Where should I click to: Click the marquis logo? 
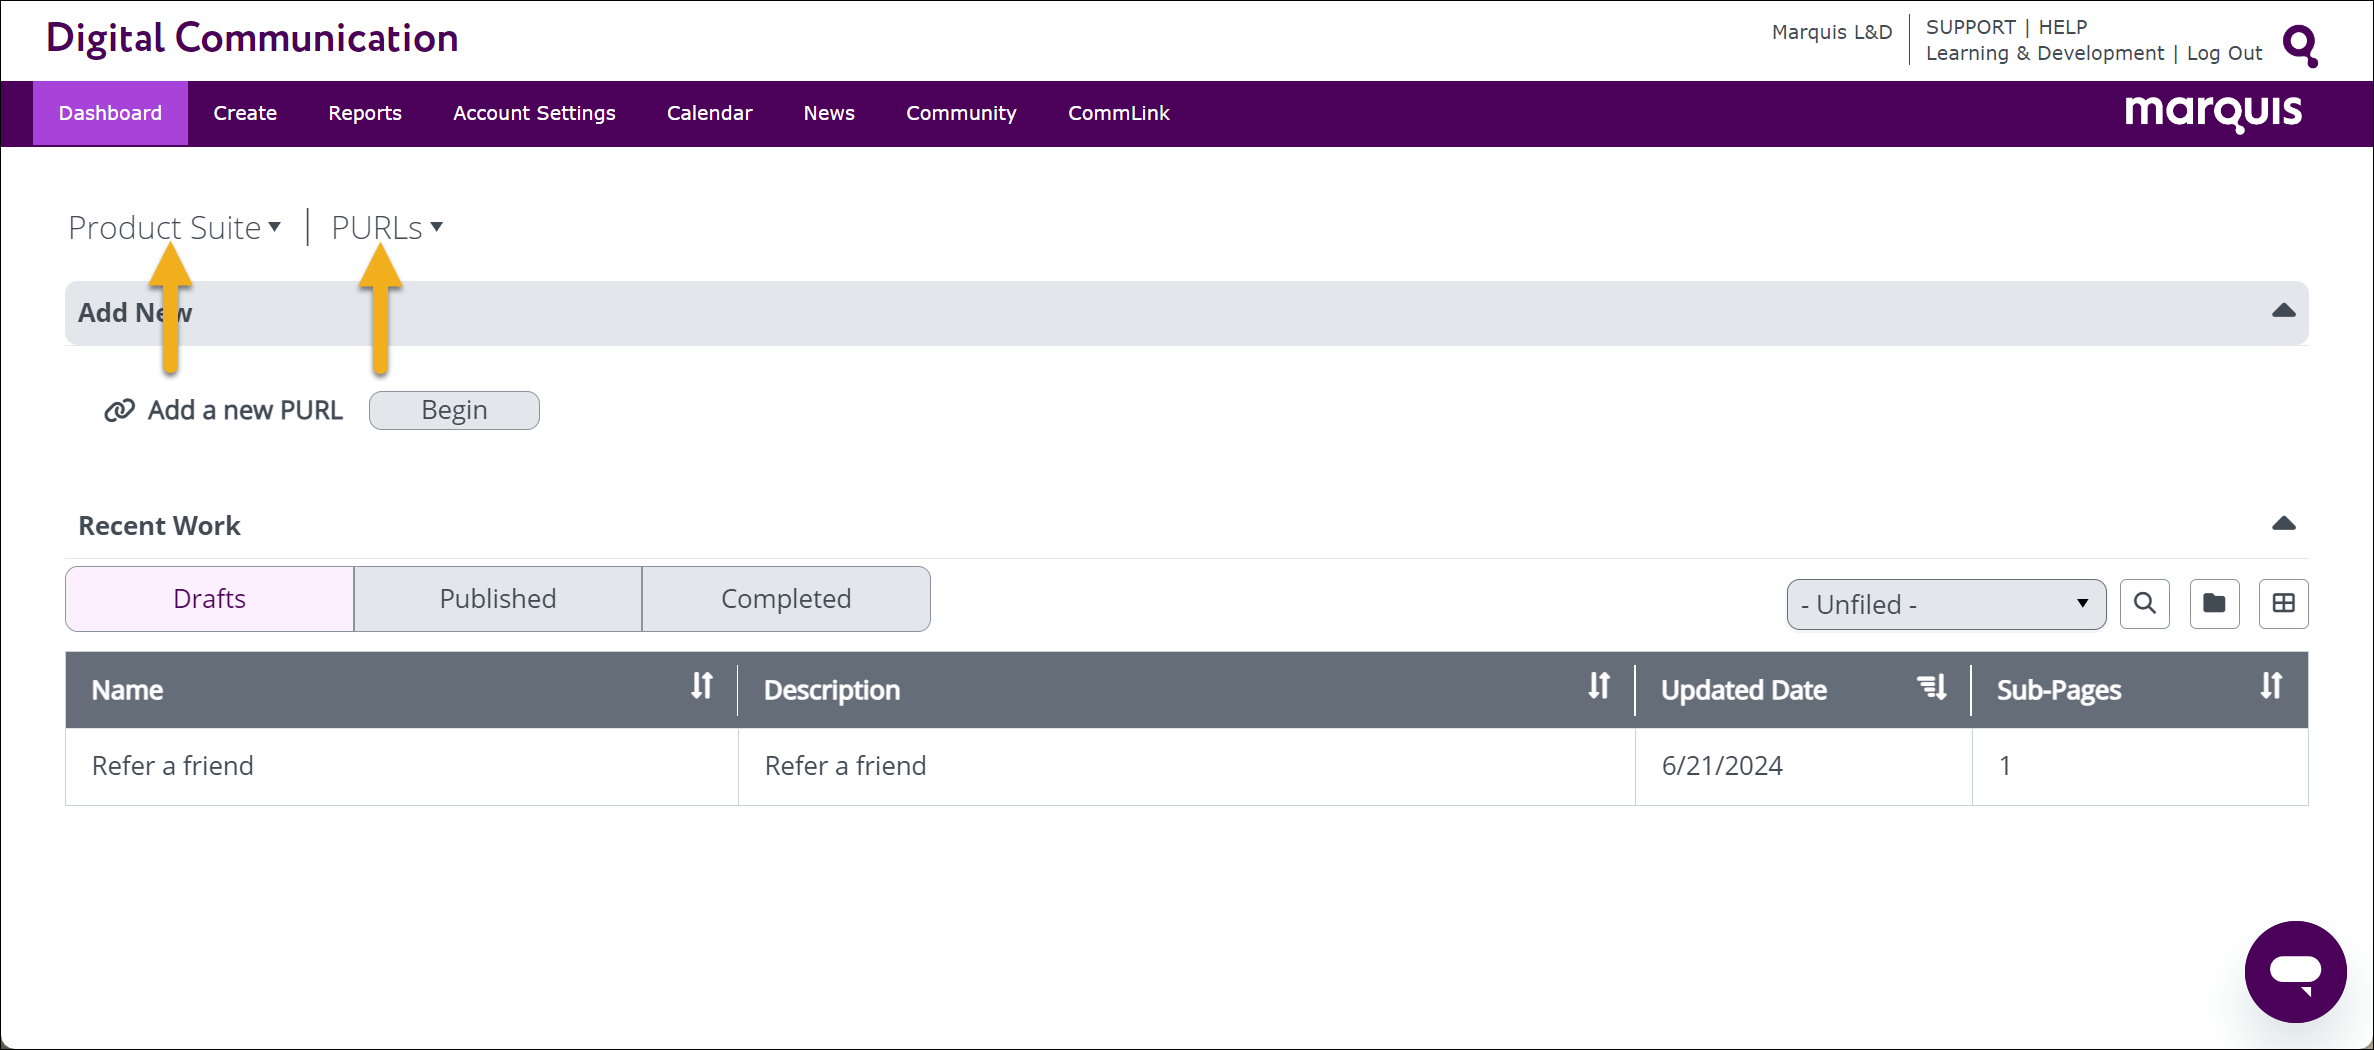click(x=2213, y=112)
